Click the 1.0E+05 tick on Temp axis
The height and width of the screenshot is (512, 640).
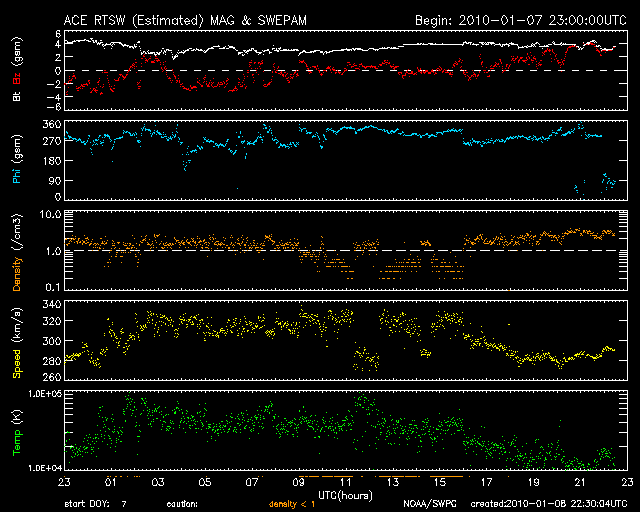click(45, 394)
